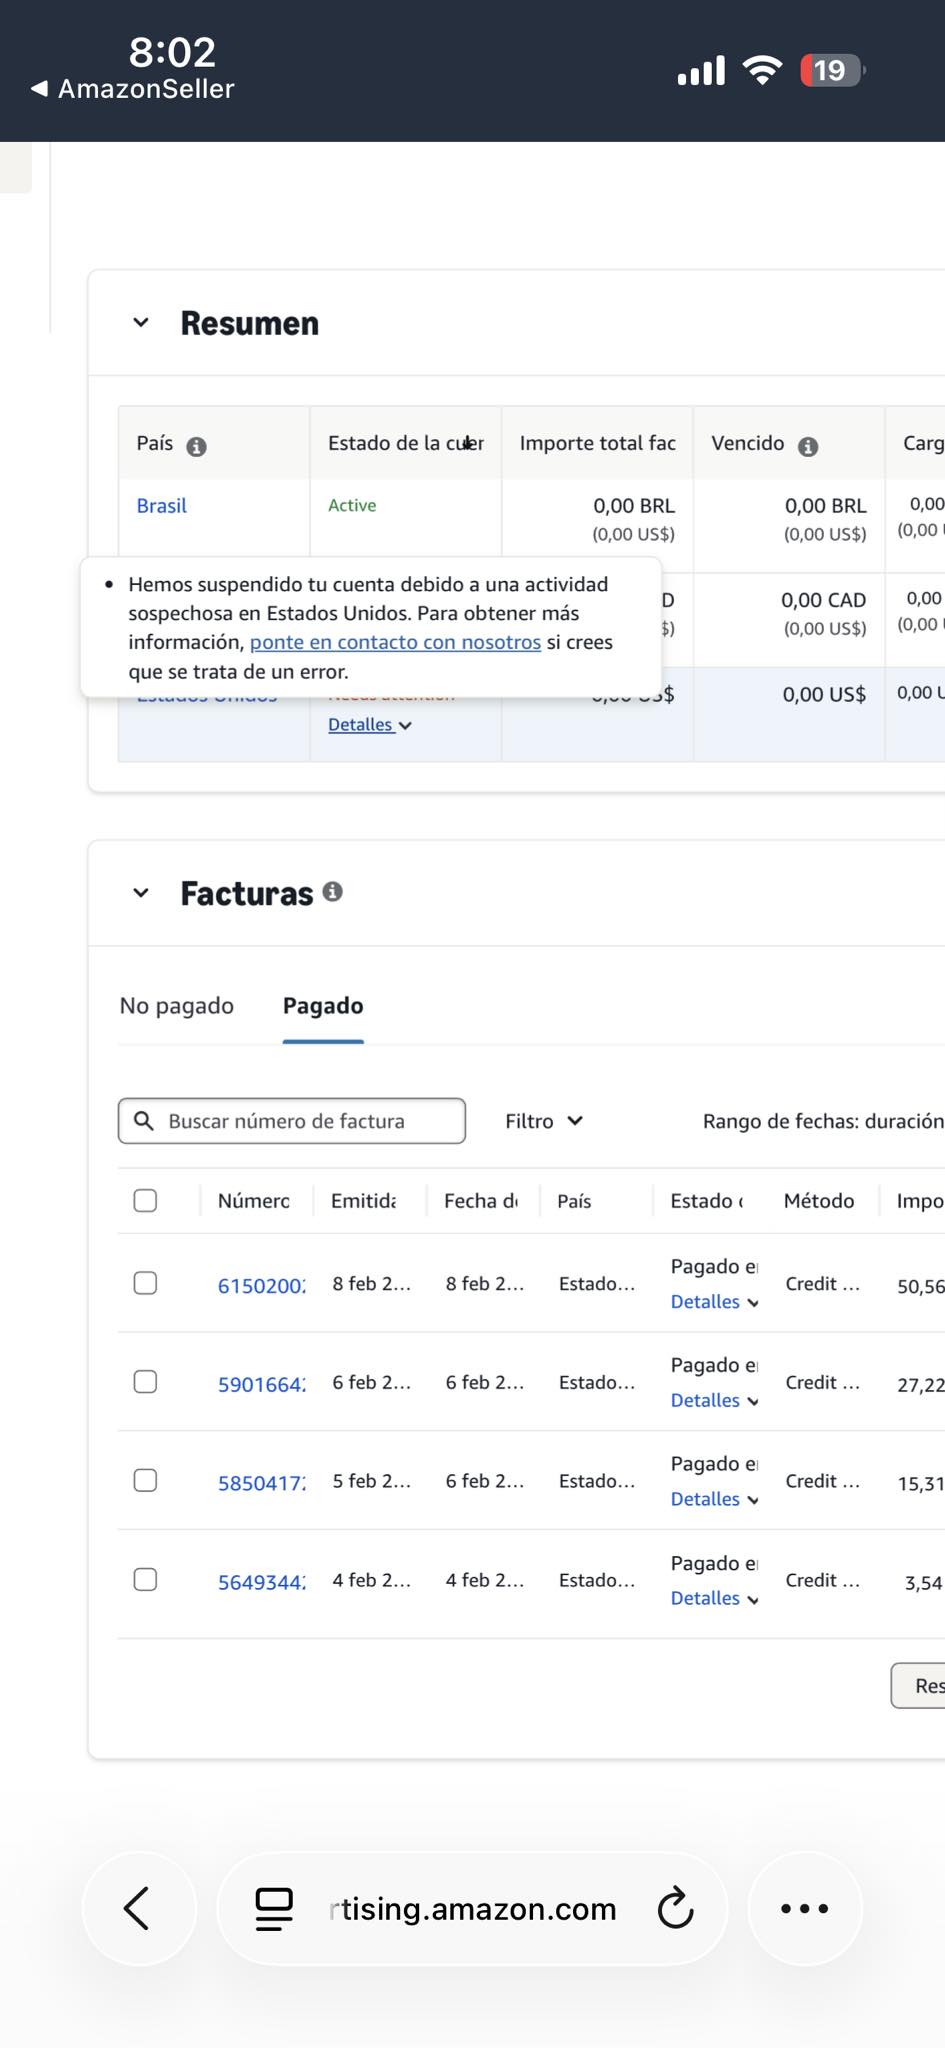Screen dimensions: 945x2048
Task: Open the "ponte en contacto con nosotros" link
Action: coord(395,642)
